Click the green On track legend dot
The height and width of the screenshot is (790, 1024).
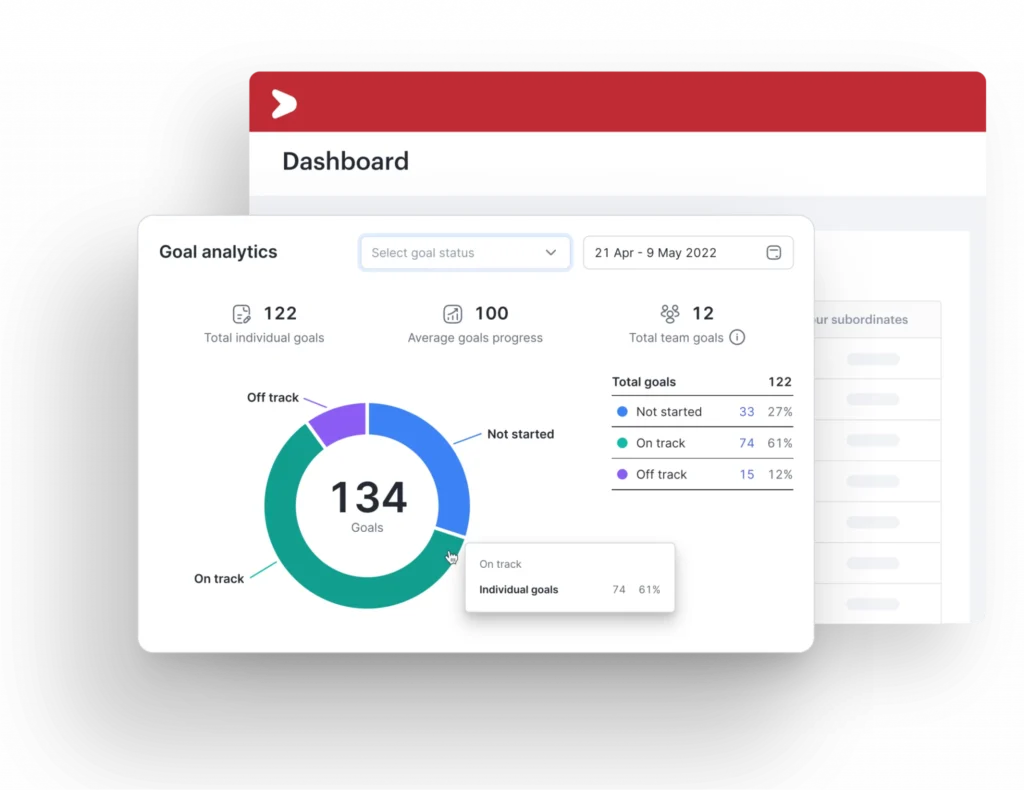[x=624, y=443]
